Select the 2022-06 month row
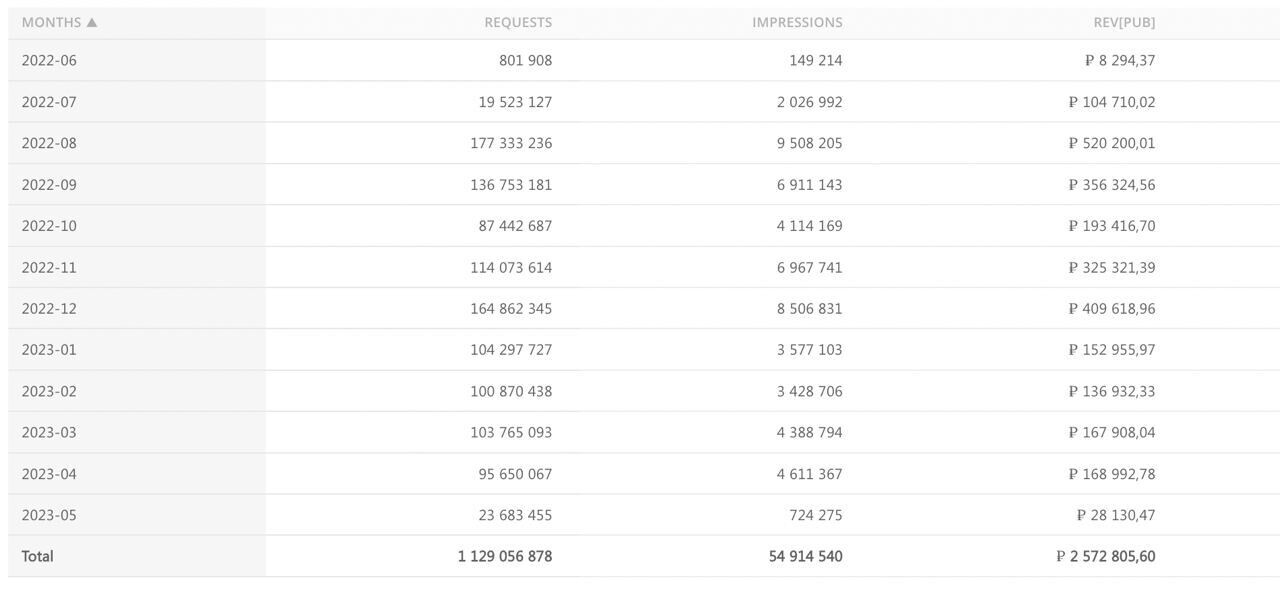This screenshot has height=591, width=1280. (49, 60)
